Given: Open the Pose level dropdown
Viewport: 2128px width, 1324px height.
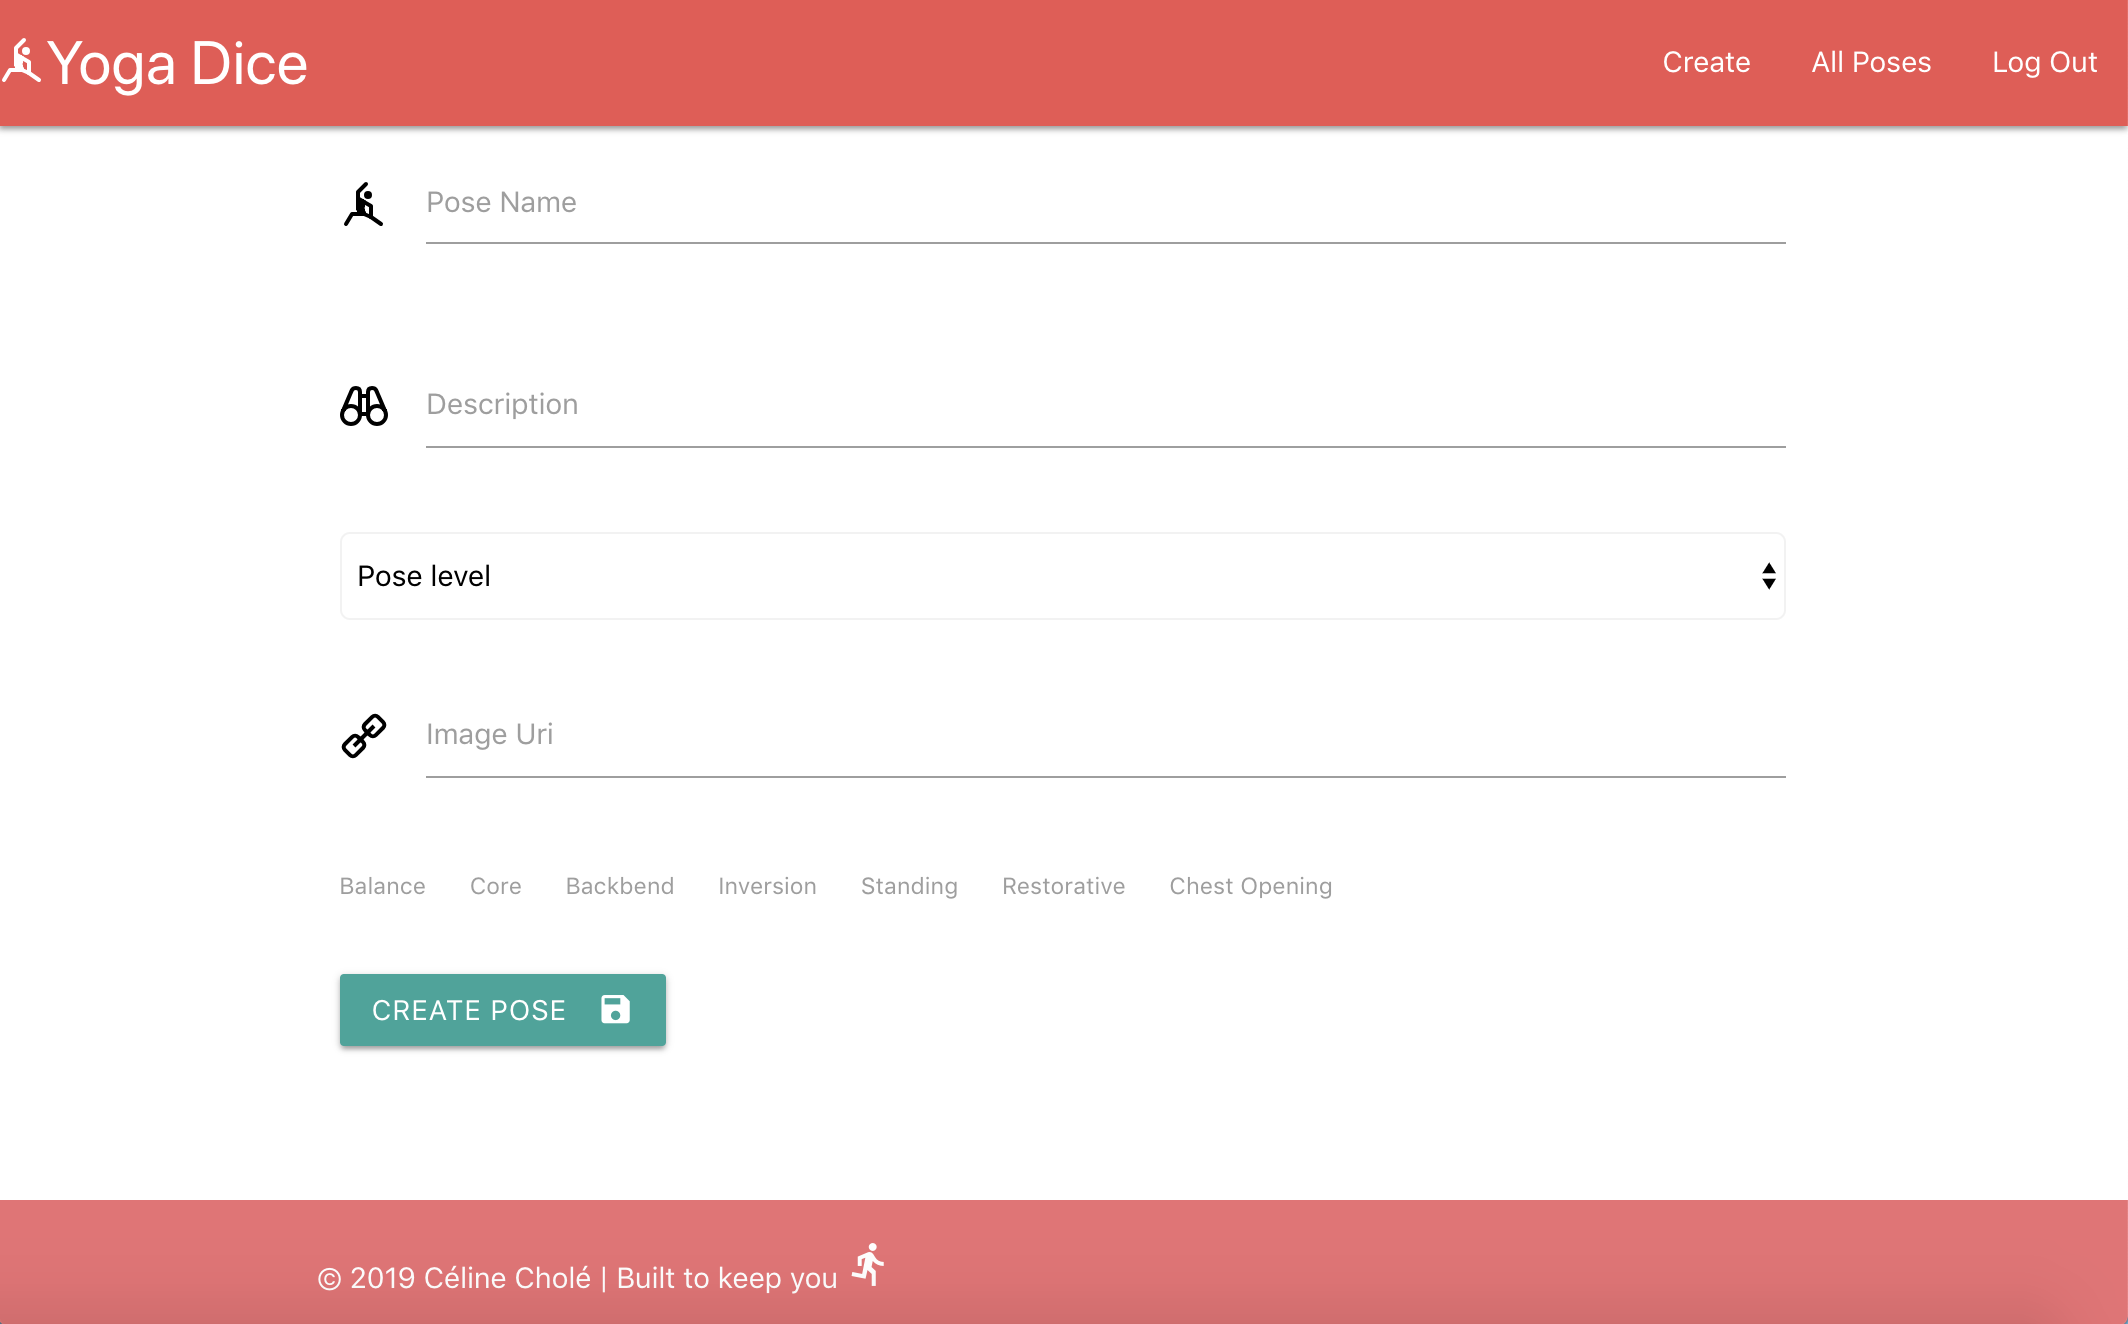Looking at the screenshot, I should pyautogui.click(x=1062, y=576).
